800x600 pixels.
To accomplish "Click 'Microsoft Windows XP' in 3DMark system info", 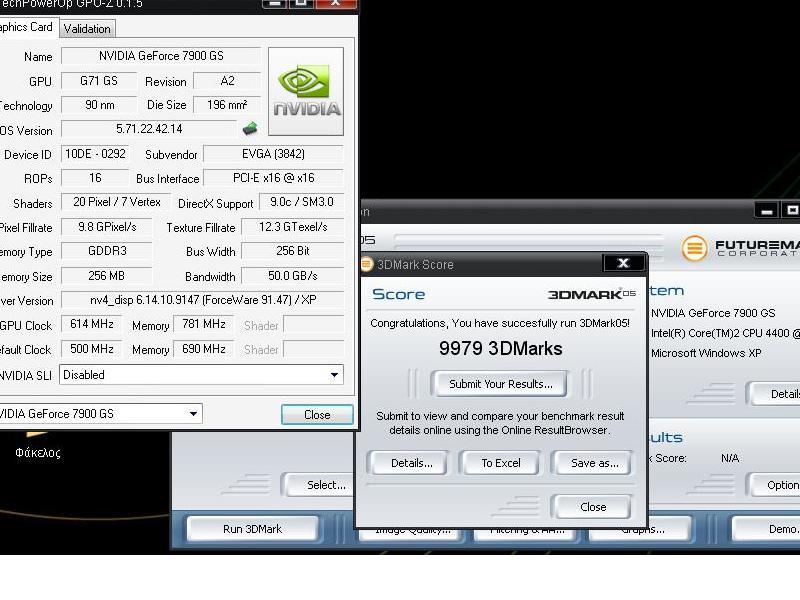I will click(706, 353).
